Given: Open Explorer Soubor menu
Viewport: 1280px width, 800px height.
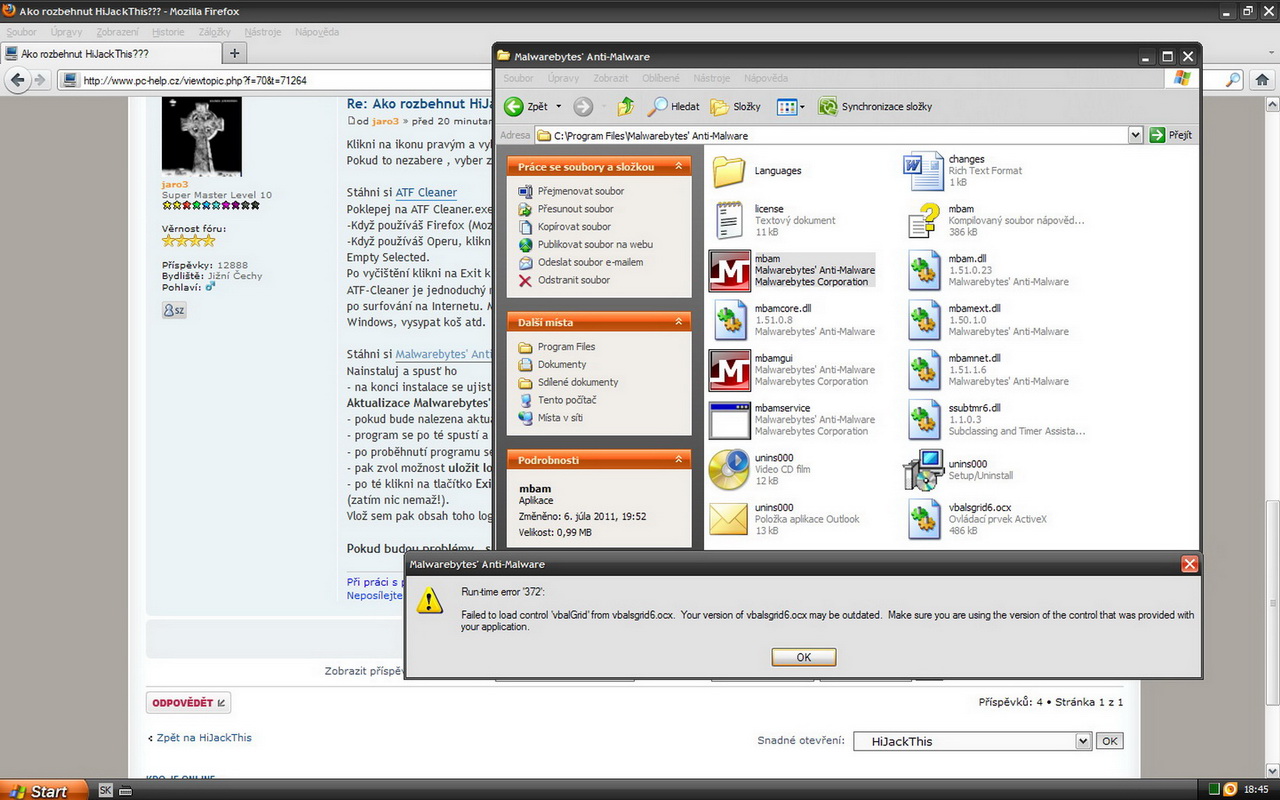Looking at the screenshot, I should 518,78.
